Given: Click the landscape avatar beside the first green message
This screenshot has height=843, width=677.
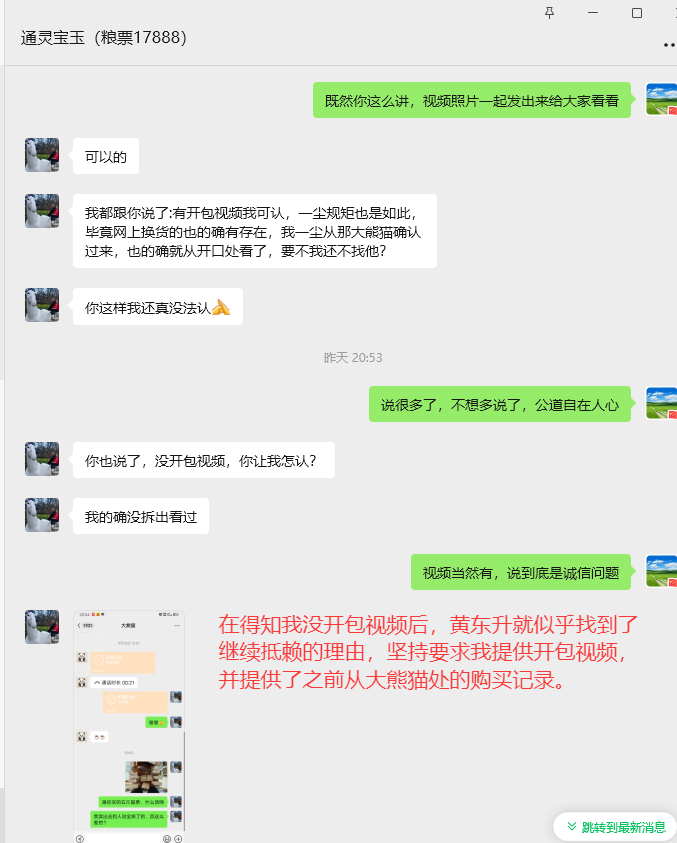Looking at the screenshot, I should coord(662,99).
